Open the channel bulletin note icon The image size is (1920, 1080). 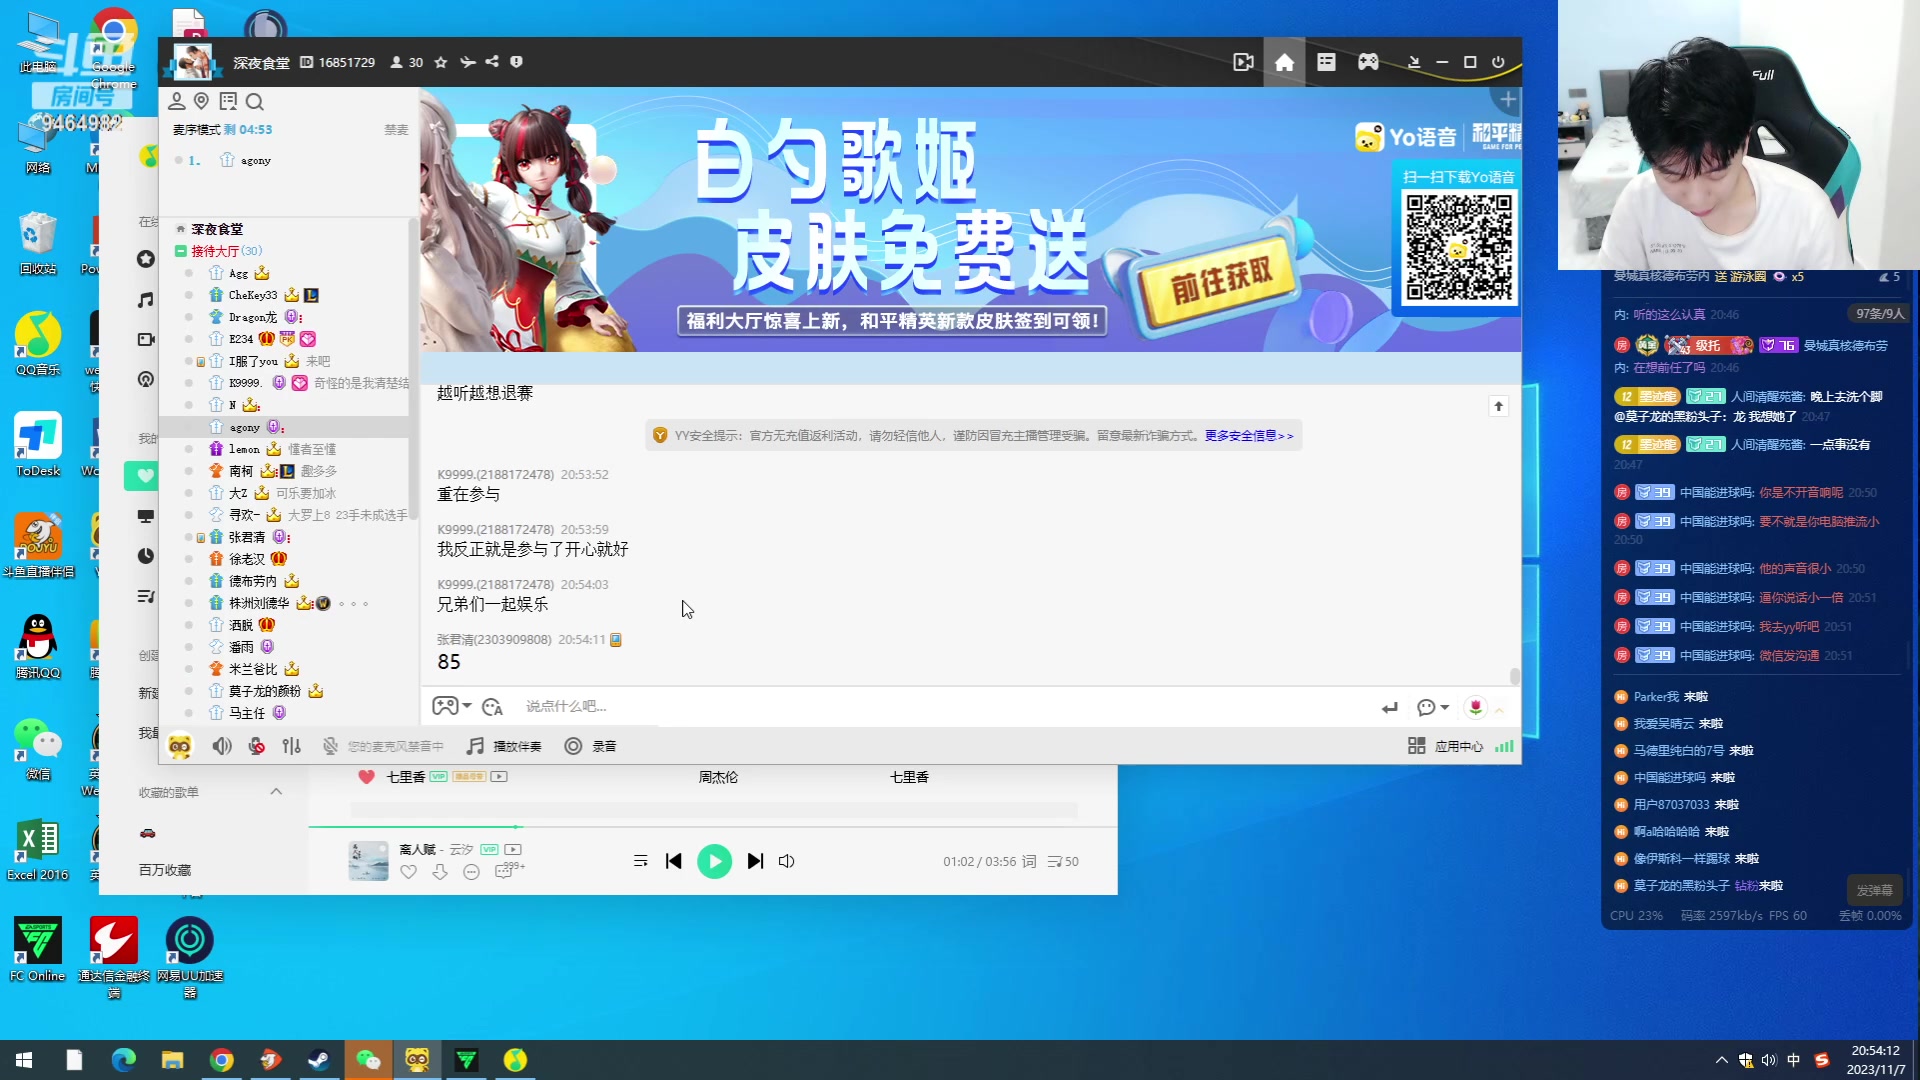(x=228, y=101)
